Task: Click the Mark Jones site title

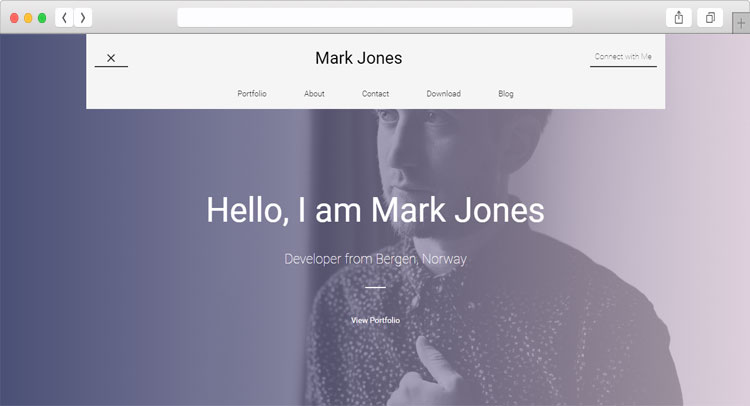Action: (x=359, y=58)
